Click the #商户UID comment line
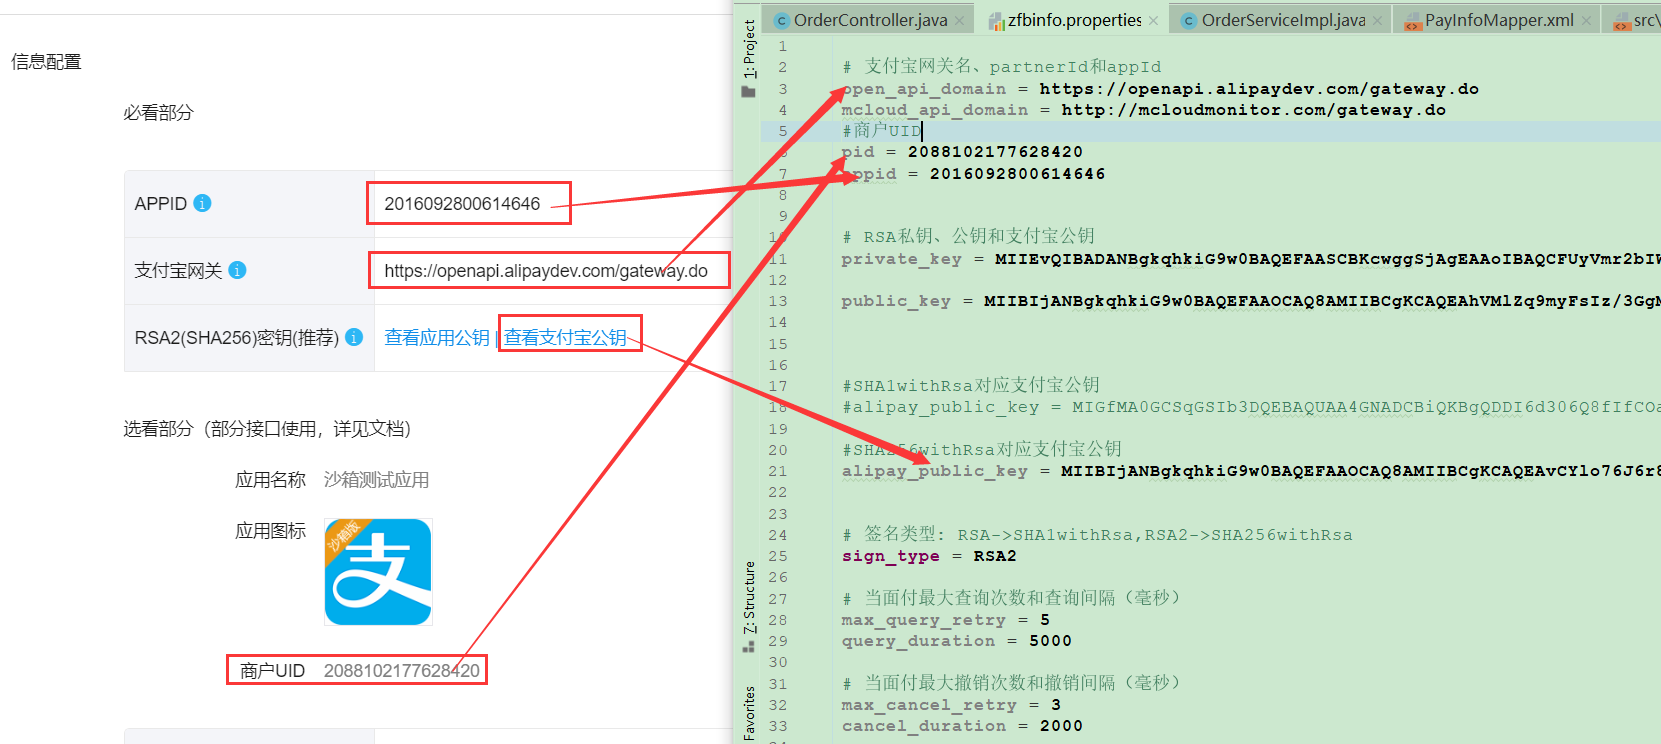Screen dimensions: 1661x744 881,131
